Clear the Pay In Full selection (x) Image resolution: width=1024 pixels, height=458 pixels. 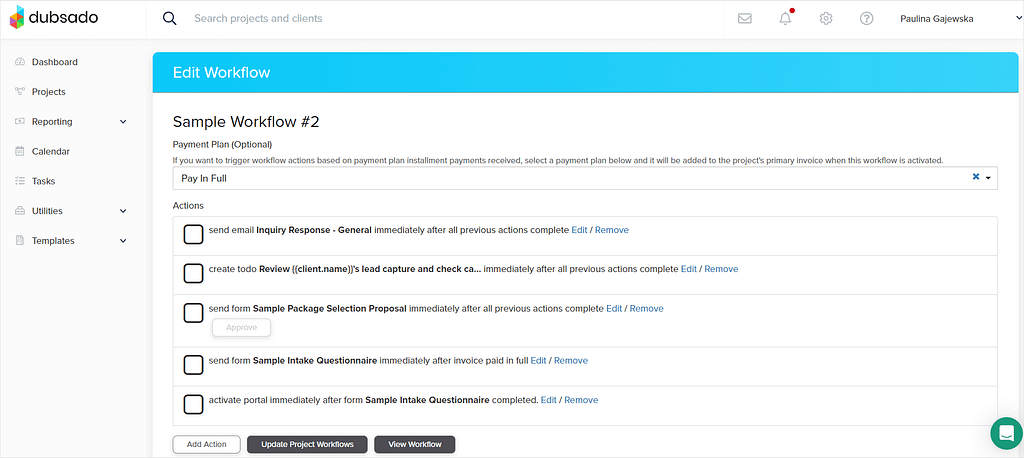coord(976,177)
